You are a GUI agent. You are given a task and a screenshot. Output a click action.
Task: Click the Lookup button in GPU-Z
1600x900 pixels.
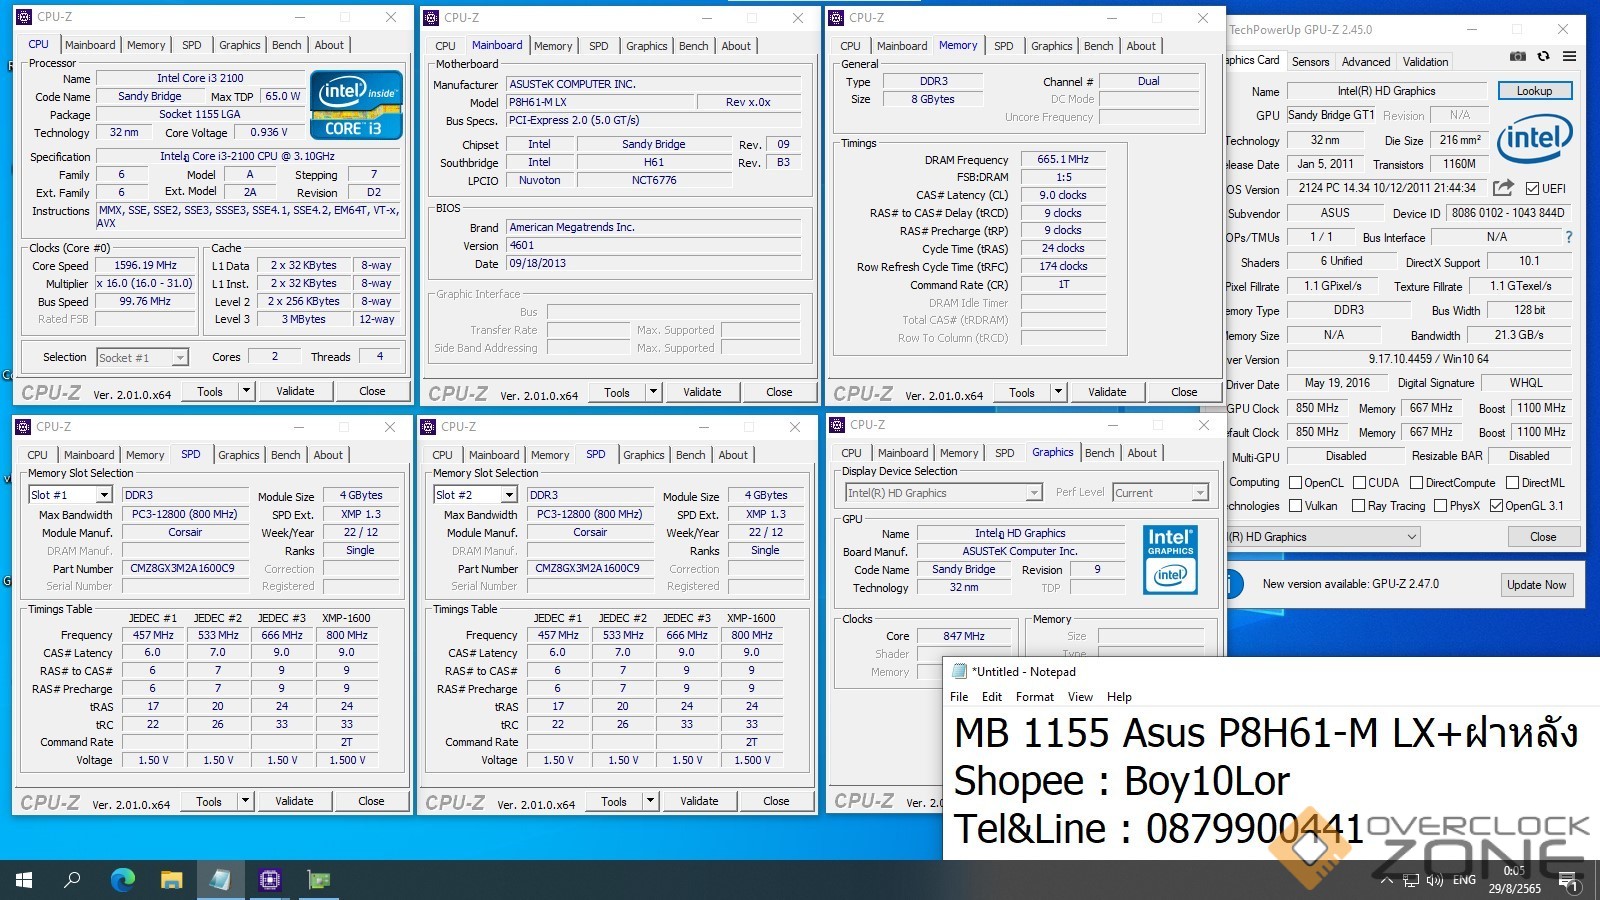click(x=1534, y=91)
